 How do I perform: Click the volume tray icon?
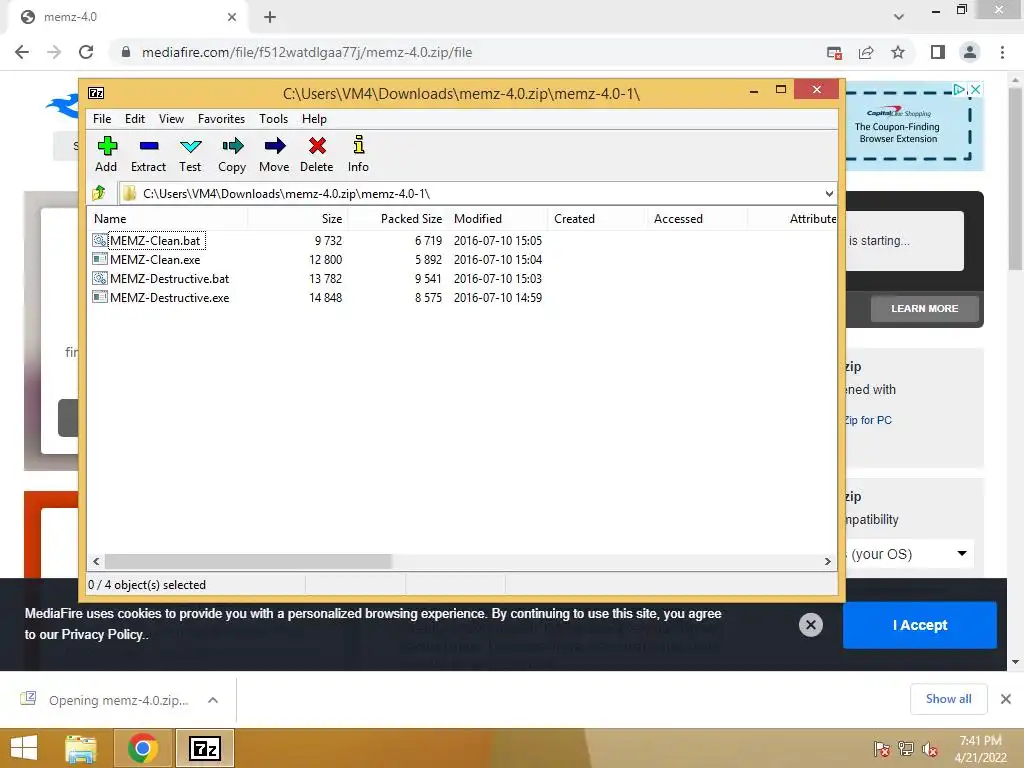[930, 750]
